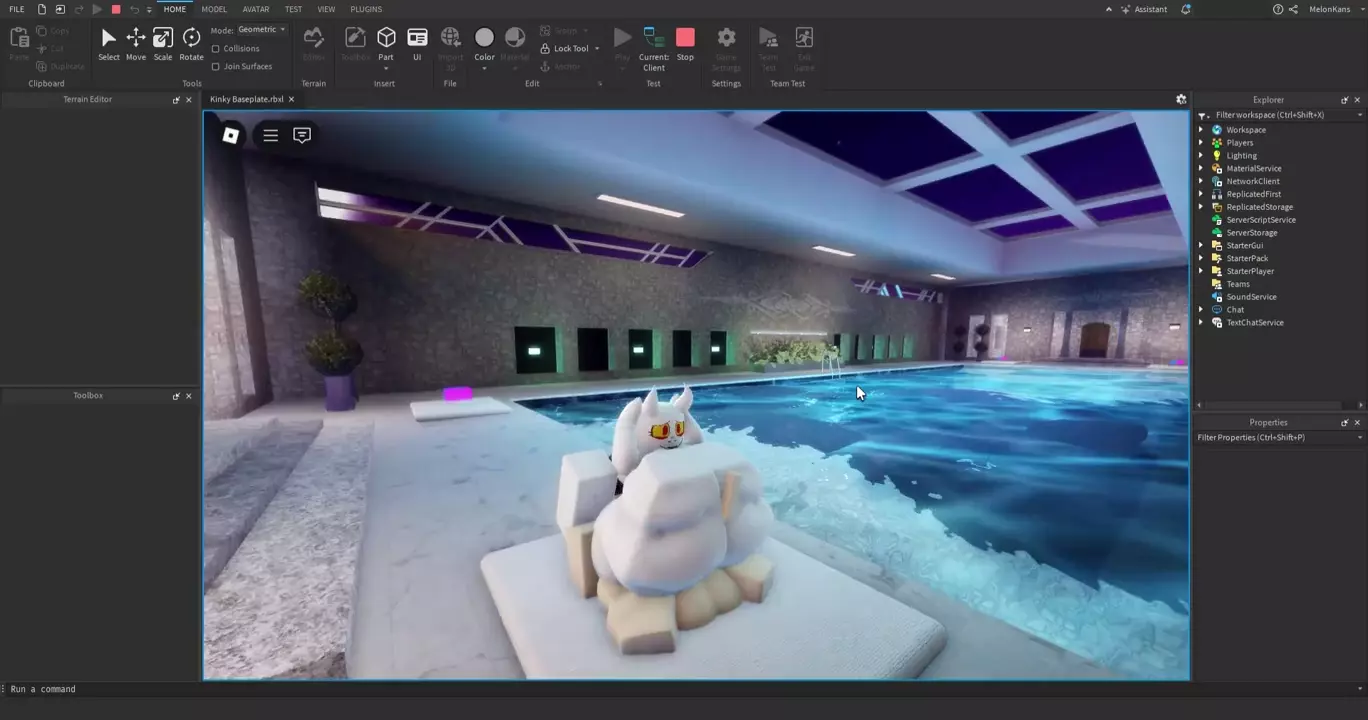
Task: Open the Mode Geometric dropdown
Action: point(262,30)
